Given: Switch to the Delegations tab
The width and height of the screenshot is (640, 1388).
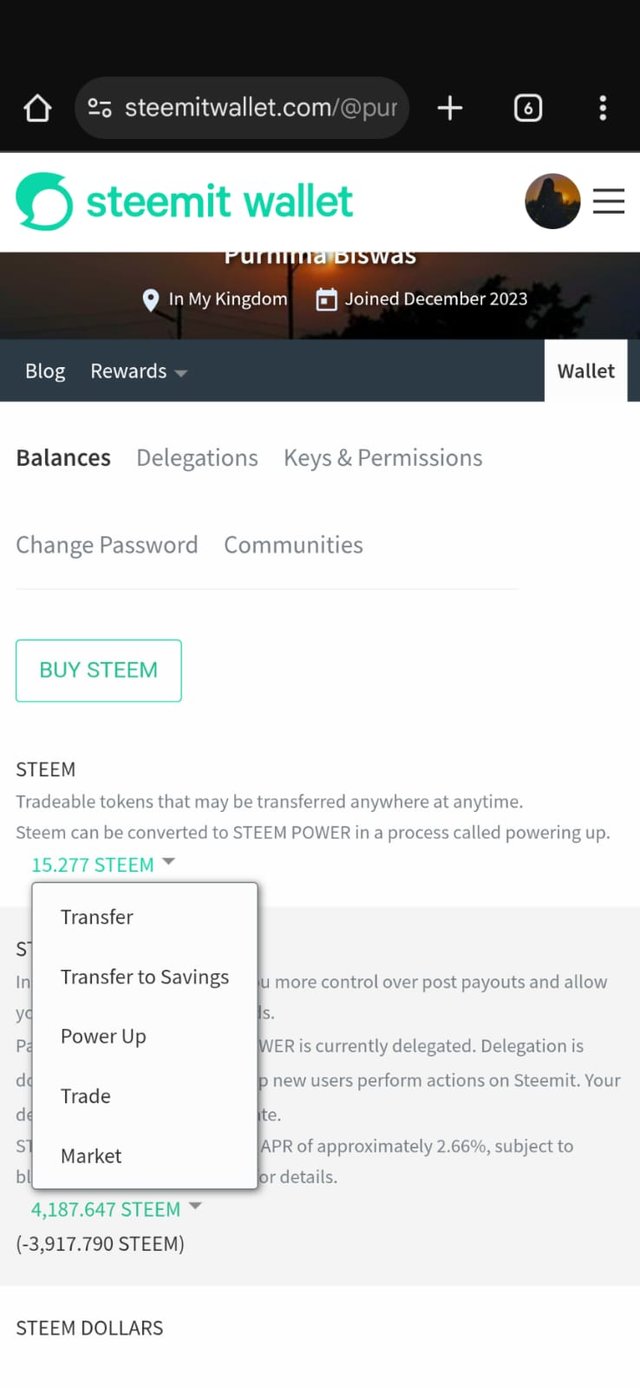Looking at the screenshot, I should (x=197, y=458).
